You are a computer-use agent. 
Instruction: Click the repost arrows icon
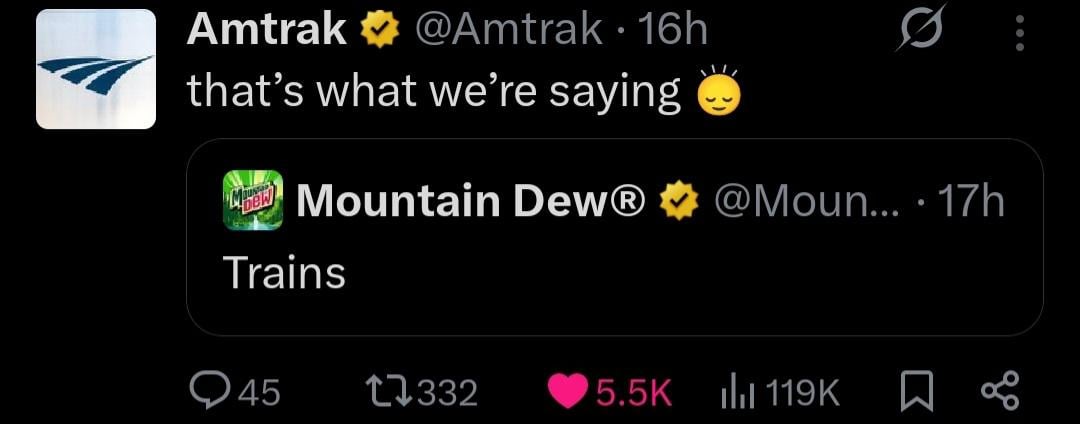386,392
